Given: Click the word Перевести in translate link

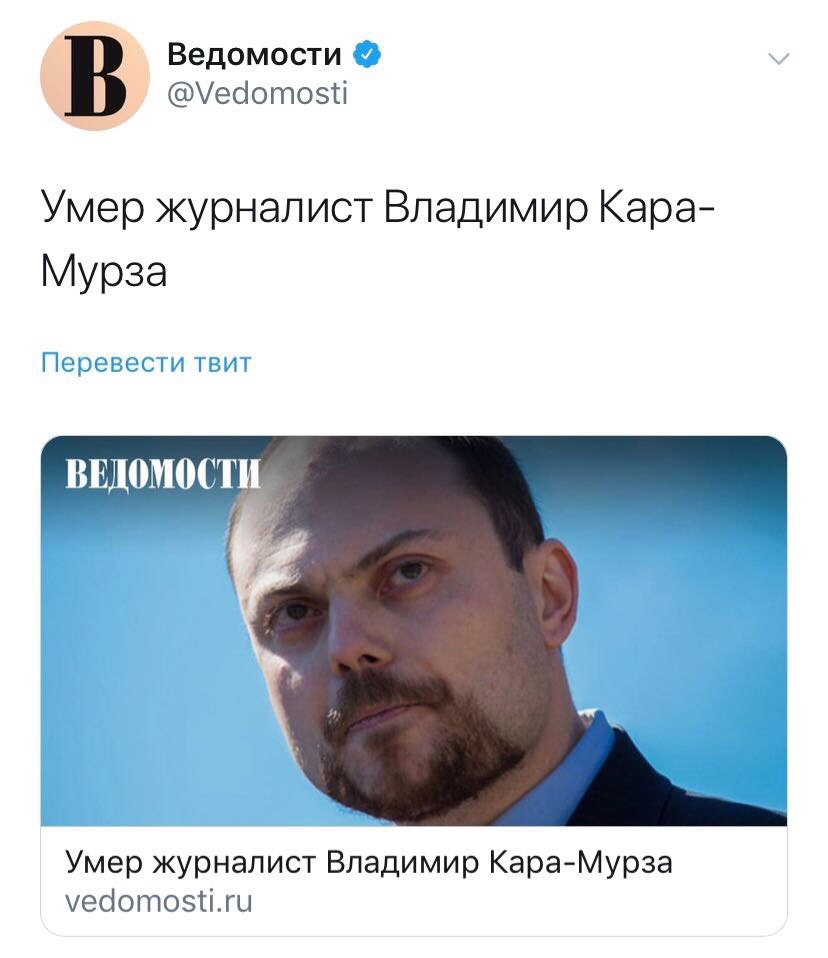Looking at the screenshot, I should coord(113,363).
